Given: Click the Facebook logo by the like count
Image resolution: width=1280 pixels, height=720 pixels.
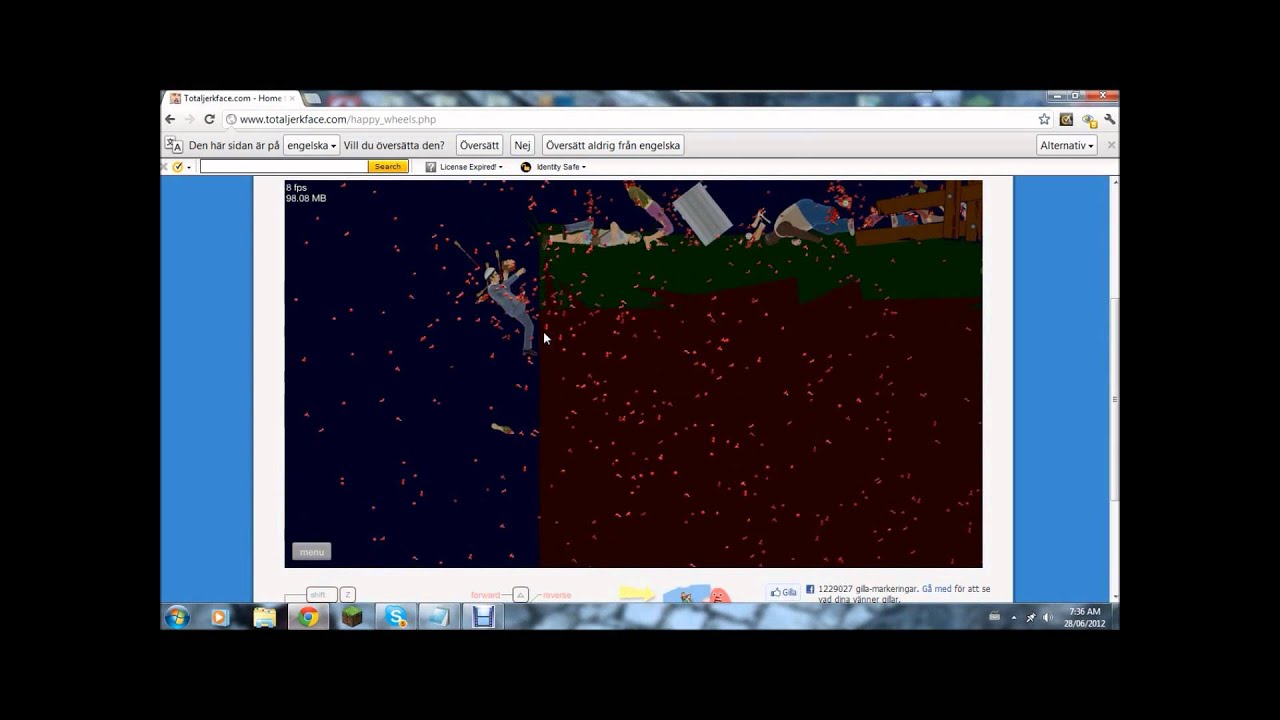Looking at the screenshot, I should pos(810,589).
